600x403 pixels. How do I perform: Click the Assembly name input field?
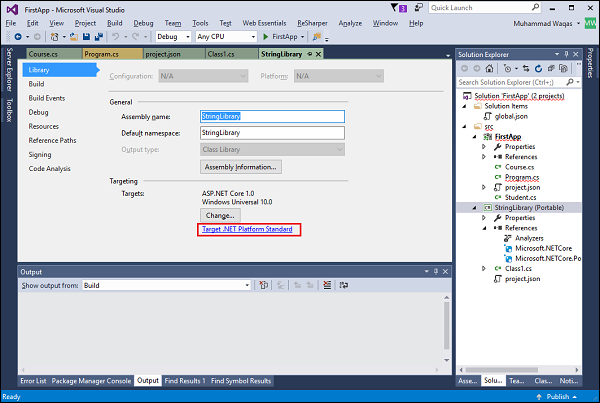(x=272, y=116)
